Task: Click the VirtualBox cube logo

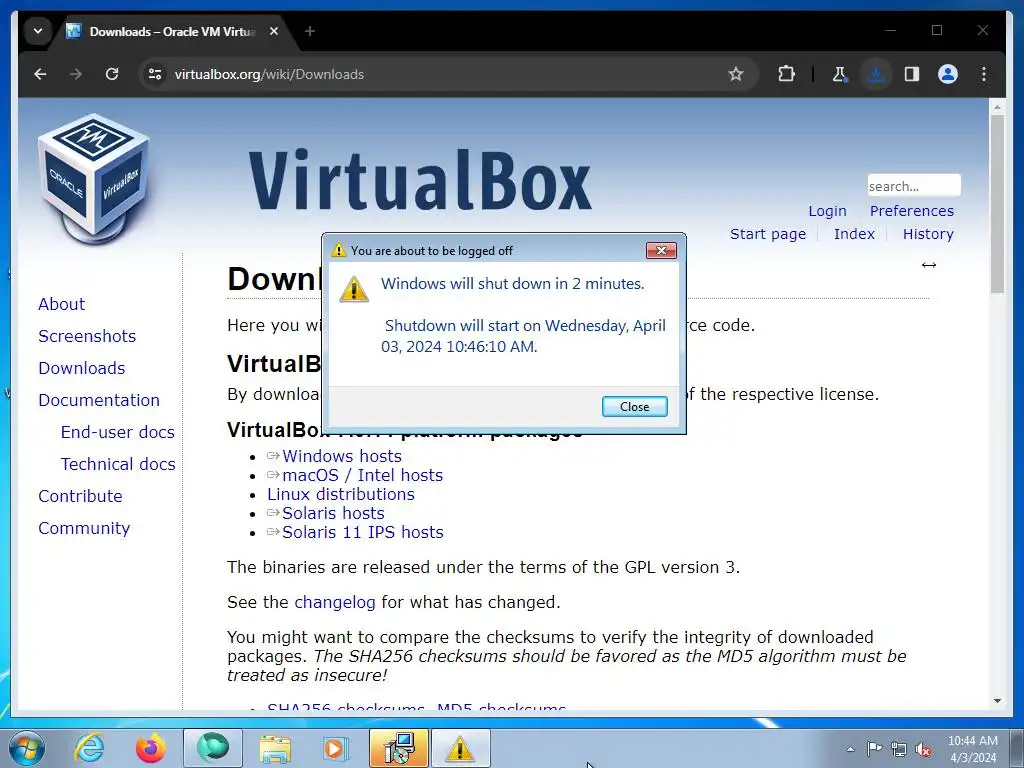Action: click(93, 178)
